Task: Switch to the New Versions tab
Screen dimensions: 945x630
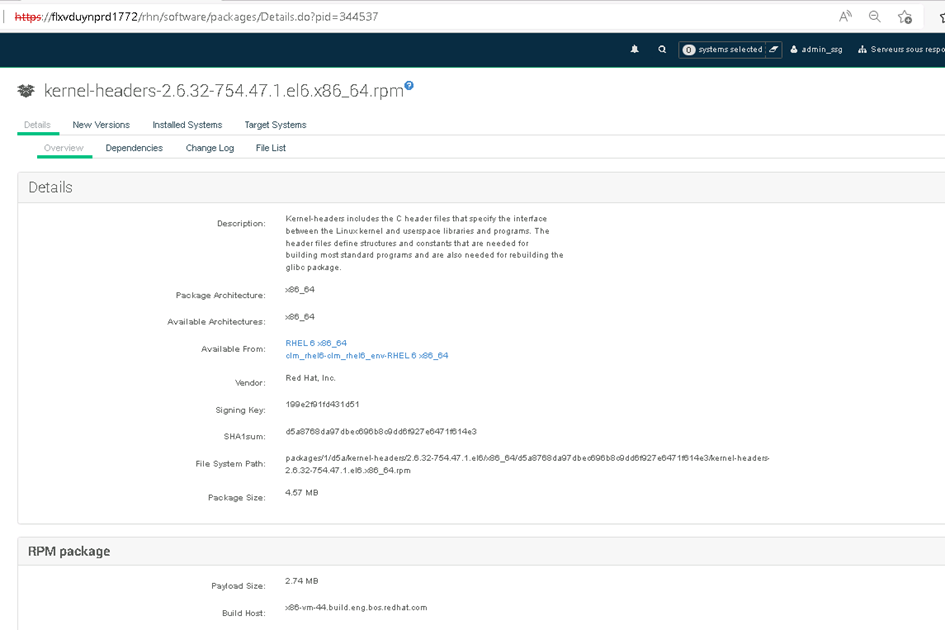Action: 101,125
